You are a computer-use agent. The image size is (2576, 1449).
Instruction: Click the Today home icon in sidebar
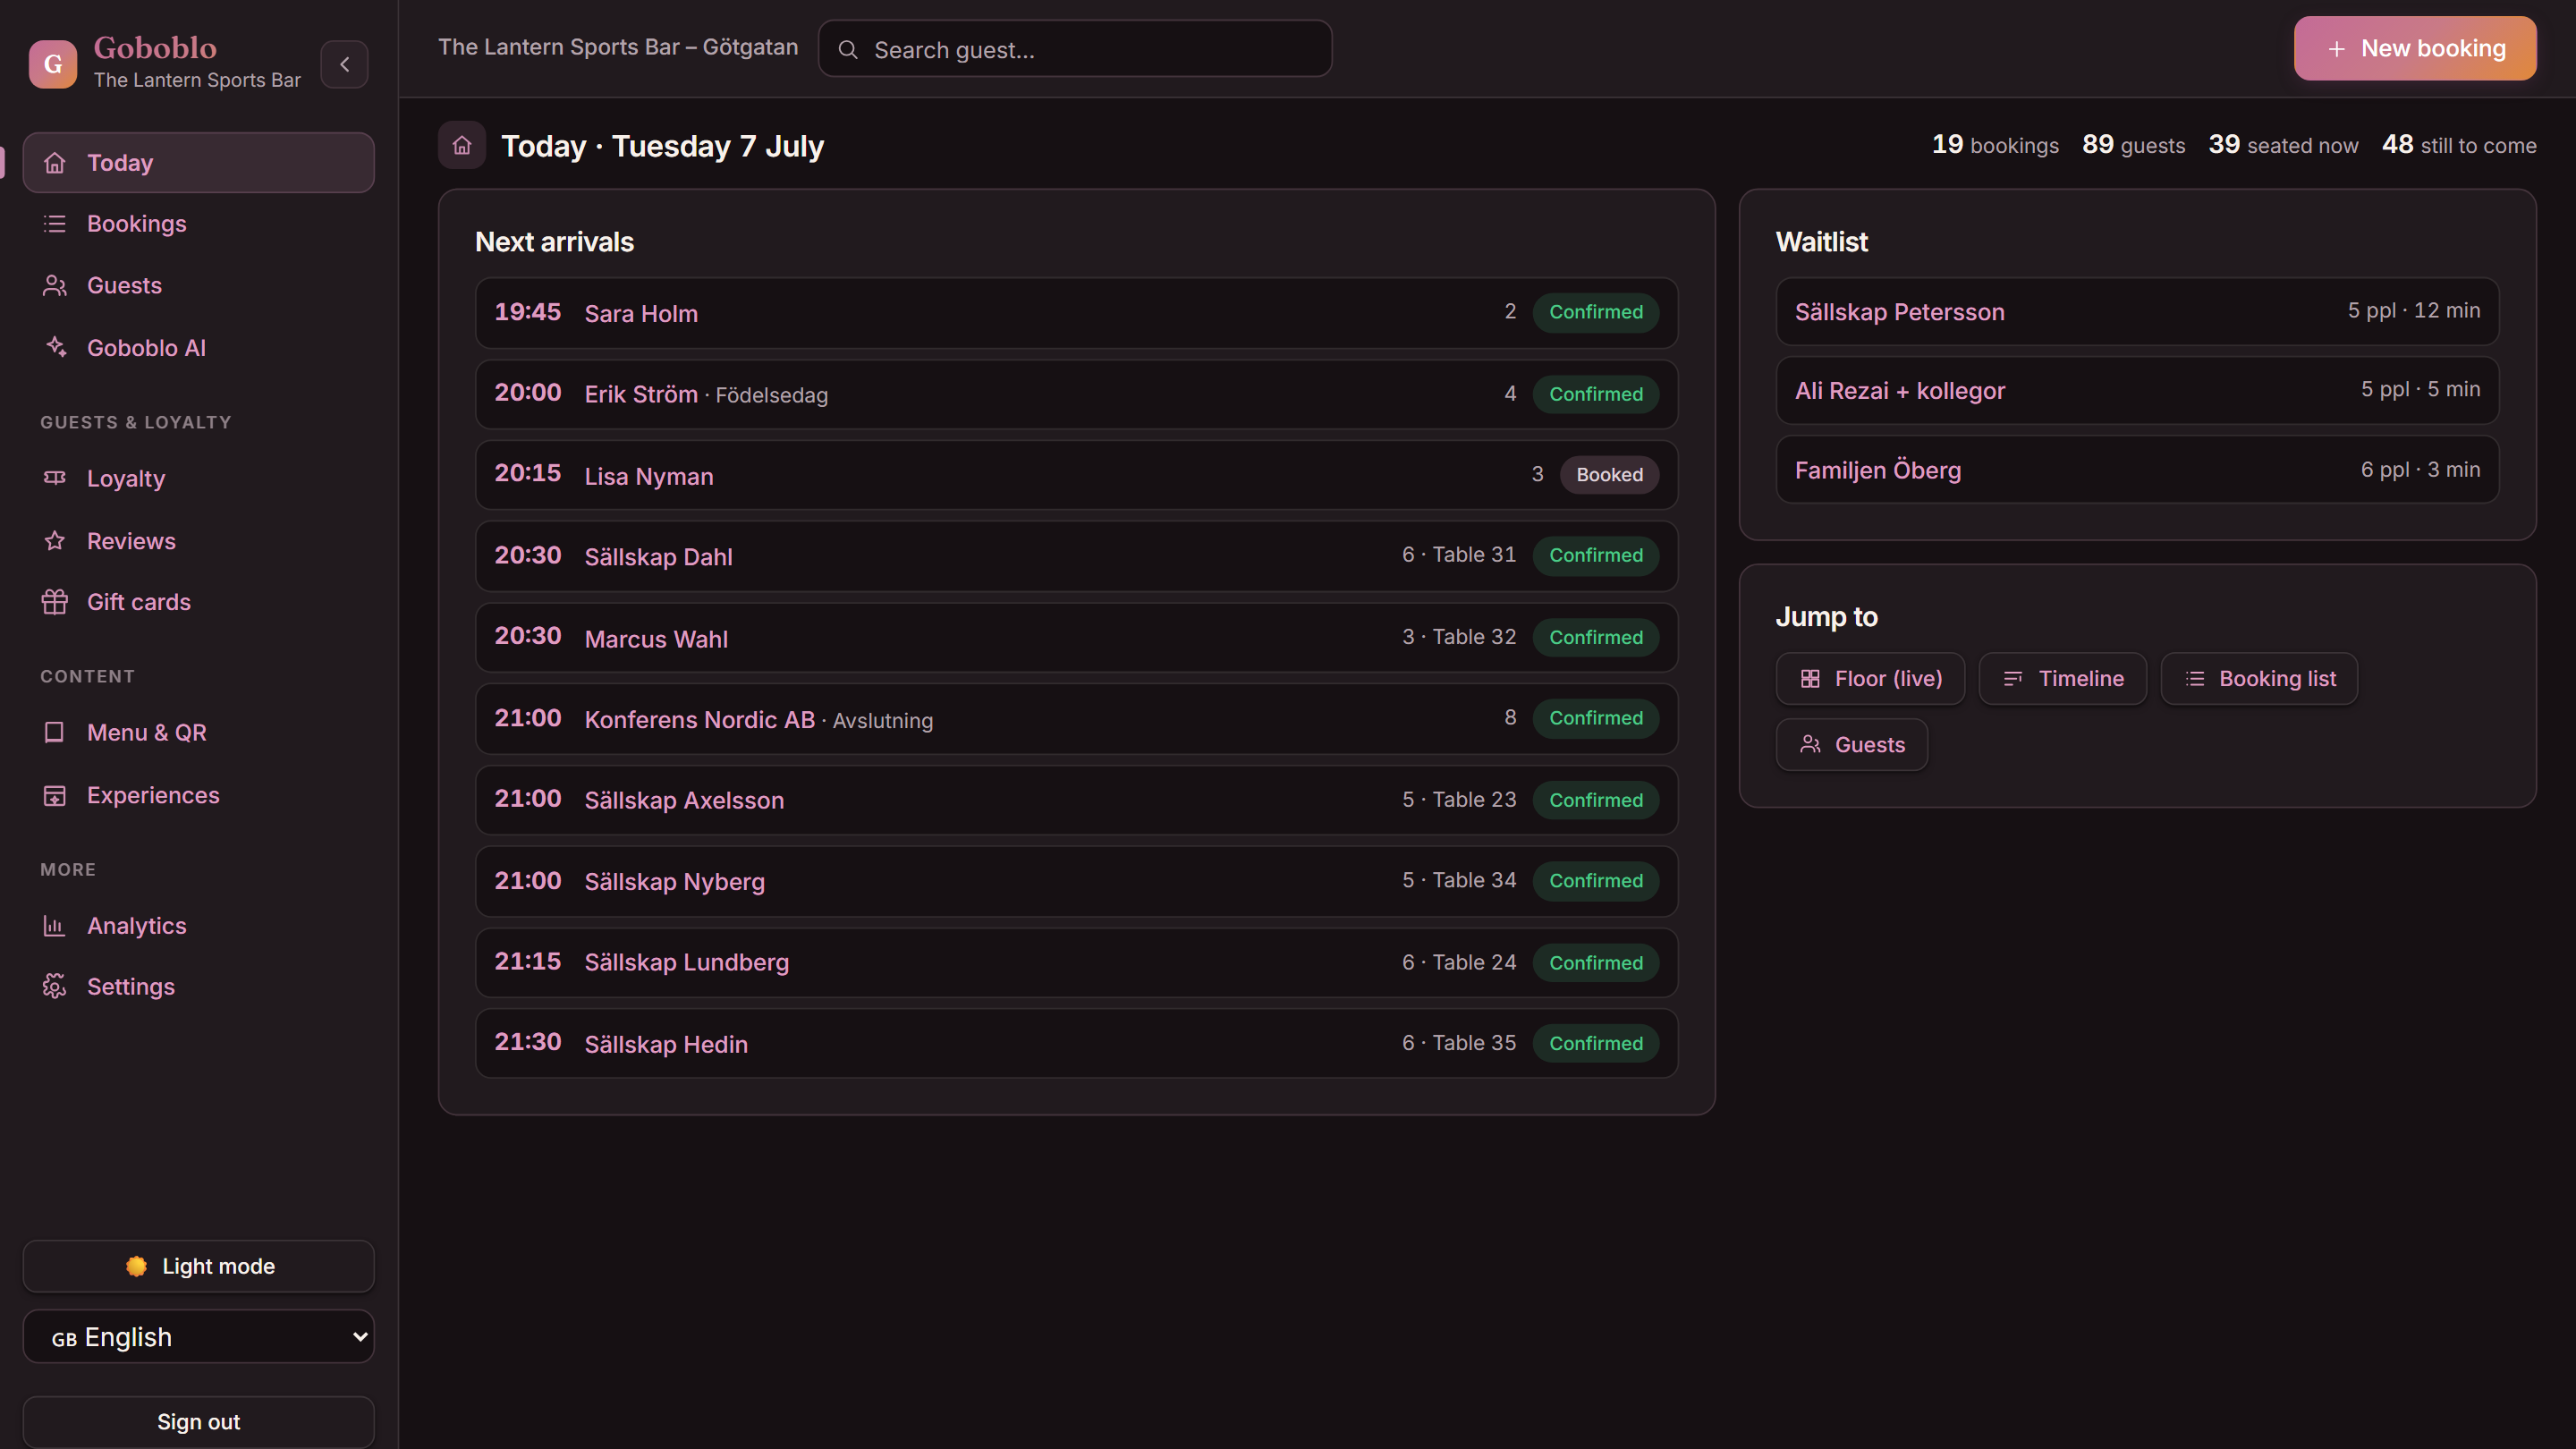(x=55, y=163)
